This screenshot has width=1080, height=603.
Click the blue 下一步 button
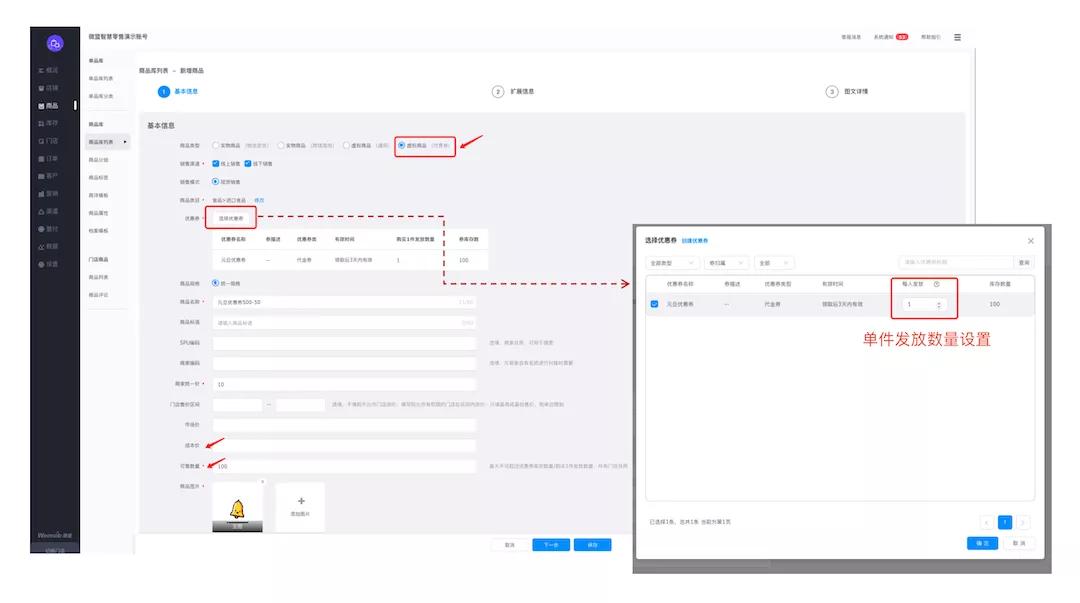(551, 544)
